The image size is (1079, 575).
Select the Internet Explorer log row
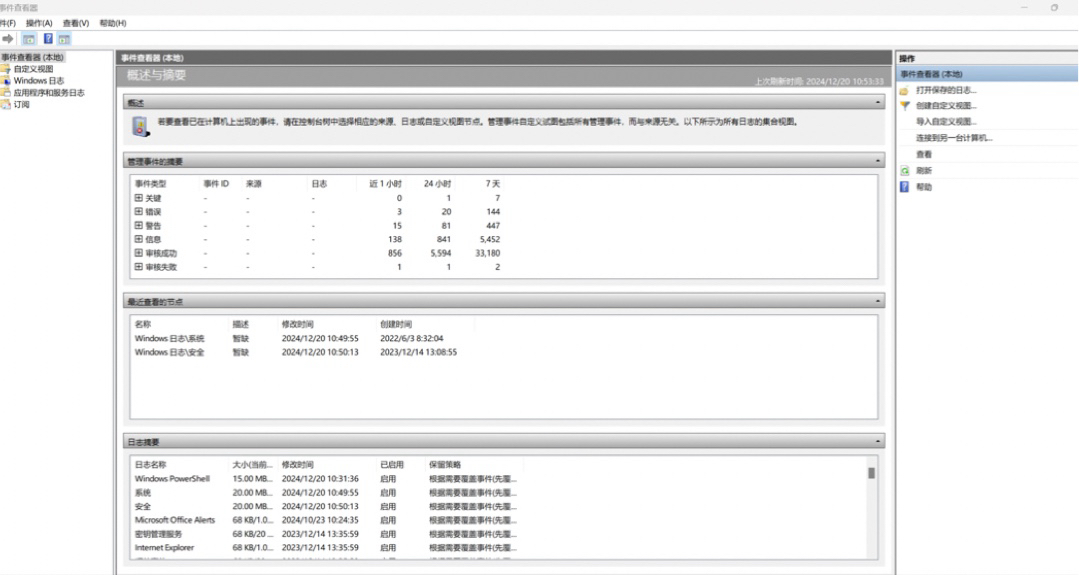pyautogui.click(x=325, y=547)
